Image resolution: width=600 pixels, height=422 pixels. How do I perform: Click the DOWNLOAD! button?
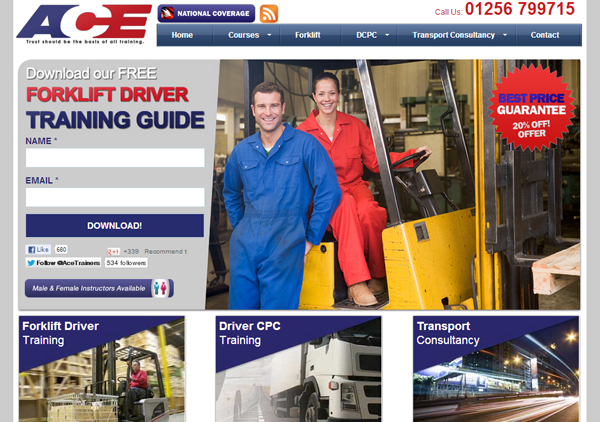click(x=114, y=226)
